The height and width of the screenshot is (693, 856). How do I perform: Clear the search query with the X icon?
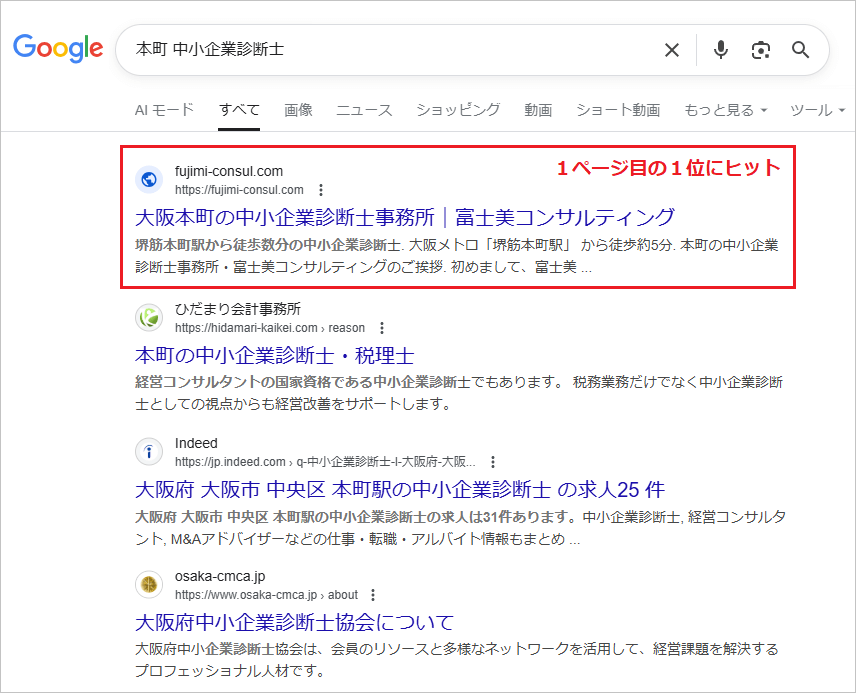[671, 50]
